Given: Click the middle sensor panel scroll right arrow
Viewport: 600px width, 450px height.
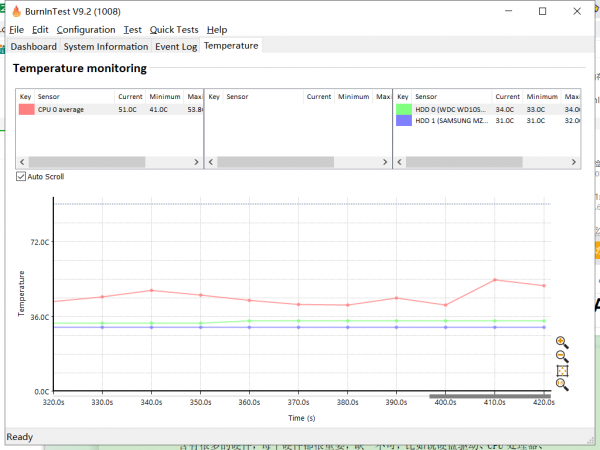Looking at the screenshot, I should (385, 162).
